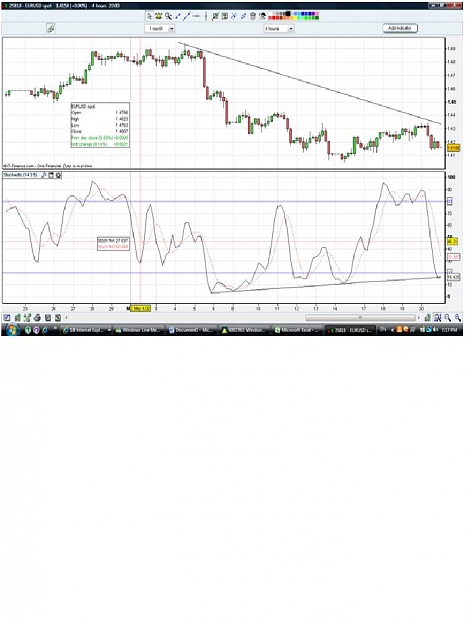This screenshot has width=469, height=625.
Task: Choose the blue arrow drawing tool
Action: click(x=178, y=16)
